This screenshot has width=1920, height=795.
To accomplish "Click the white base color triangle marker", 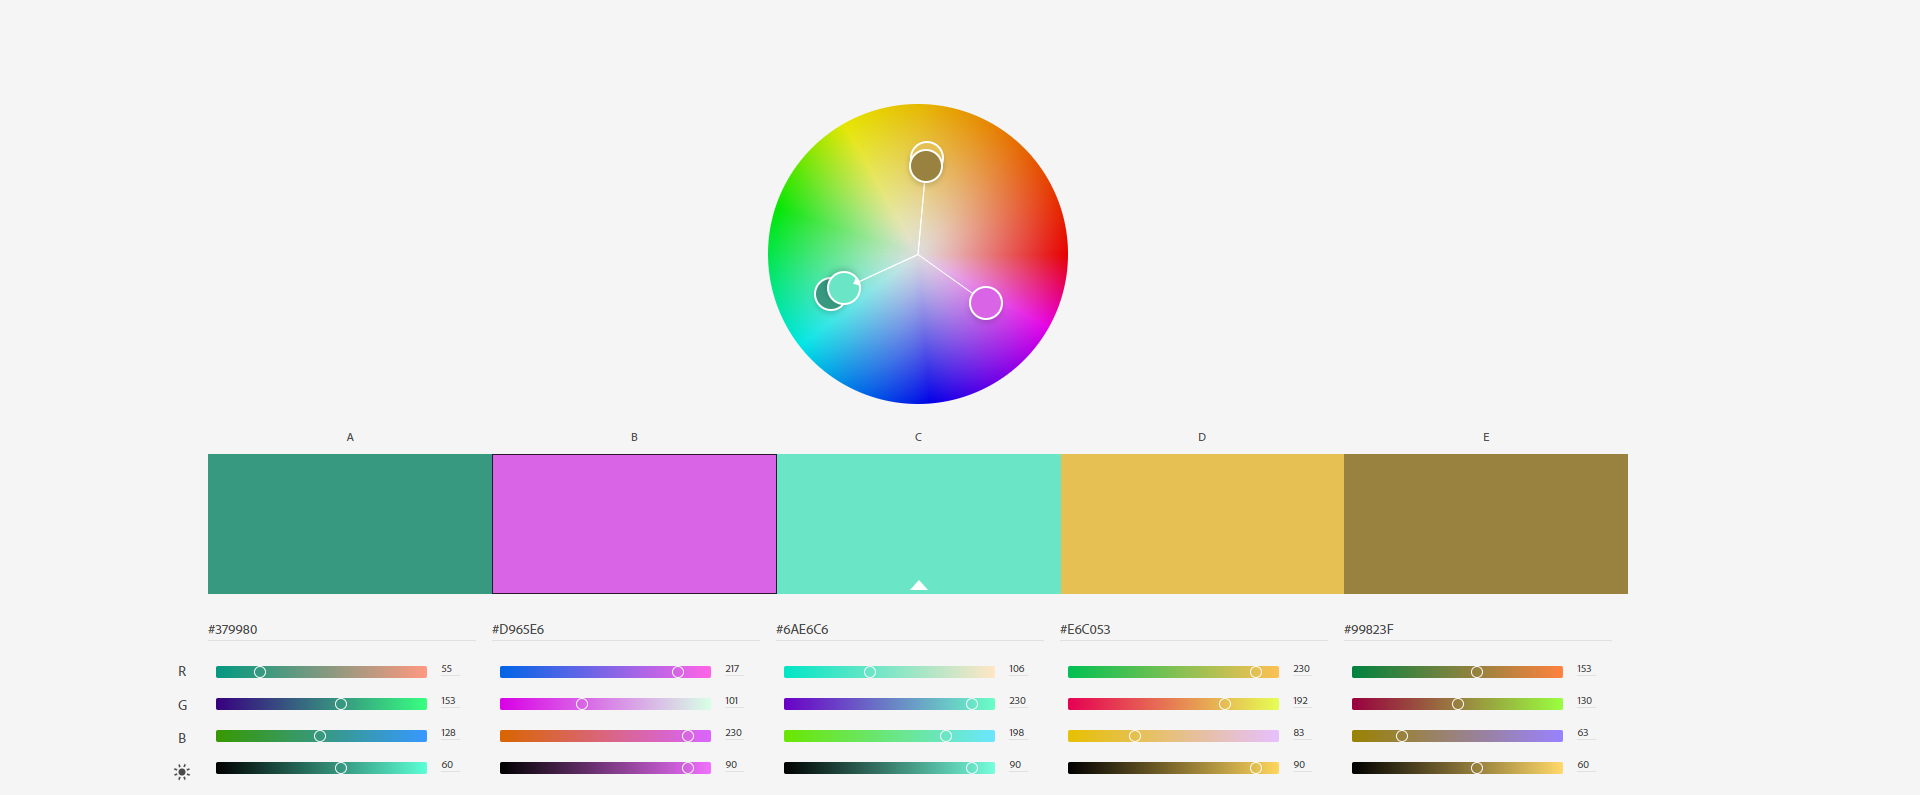I will (x=919, y=585).
